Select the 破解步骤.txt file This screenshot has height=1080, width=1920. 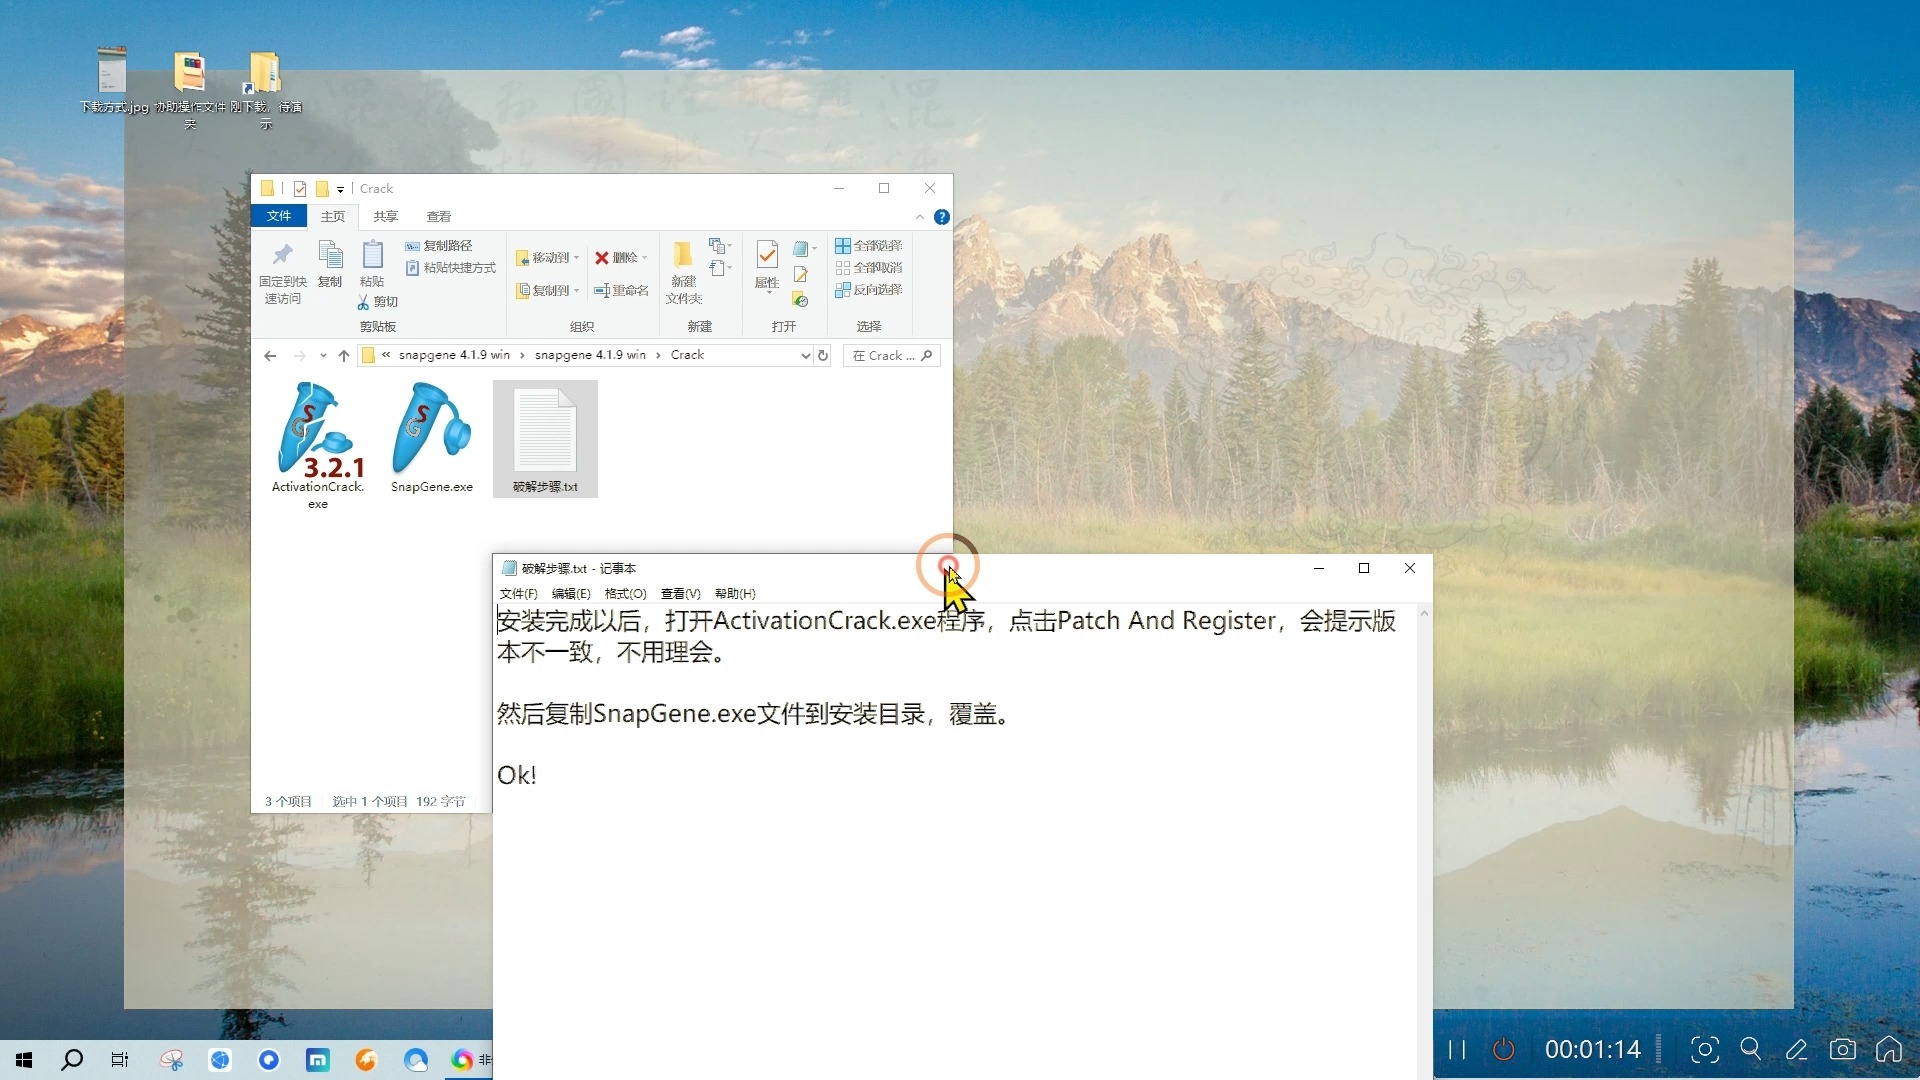pyautogui.click(x=545, y=438)
